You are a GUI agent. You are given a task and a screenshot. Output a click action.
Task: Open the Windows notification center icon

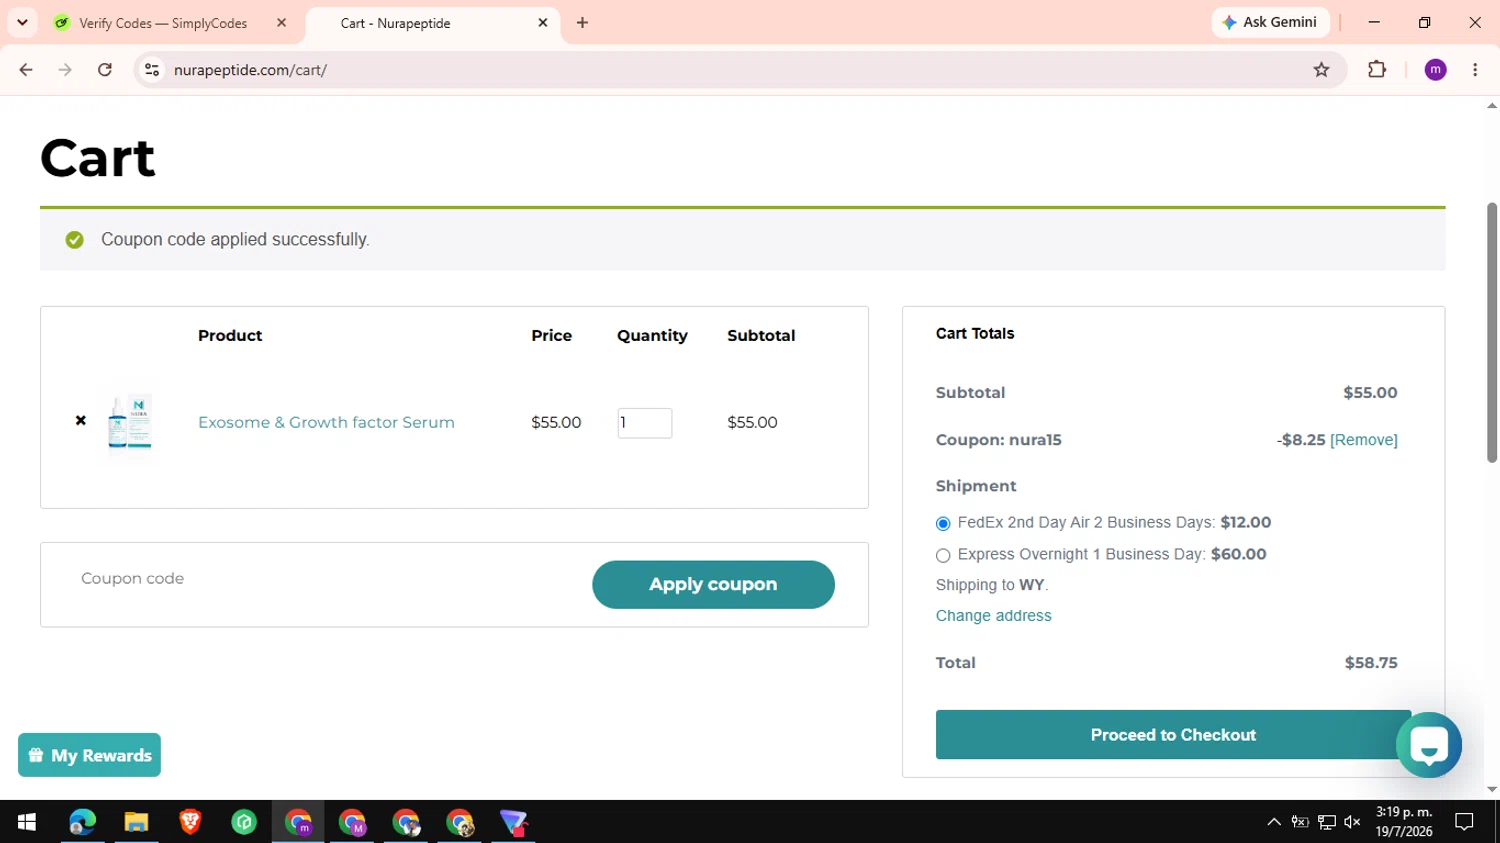click(1465, 822)
